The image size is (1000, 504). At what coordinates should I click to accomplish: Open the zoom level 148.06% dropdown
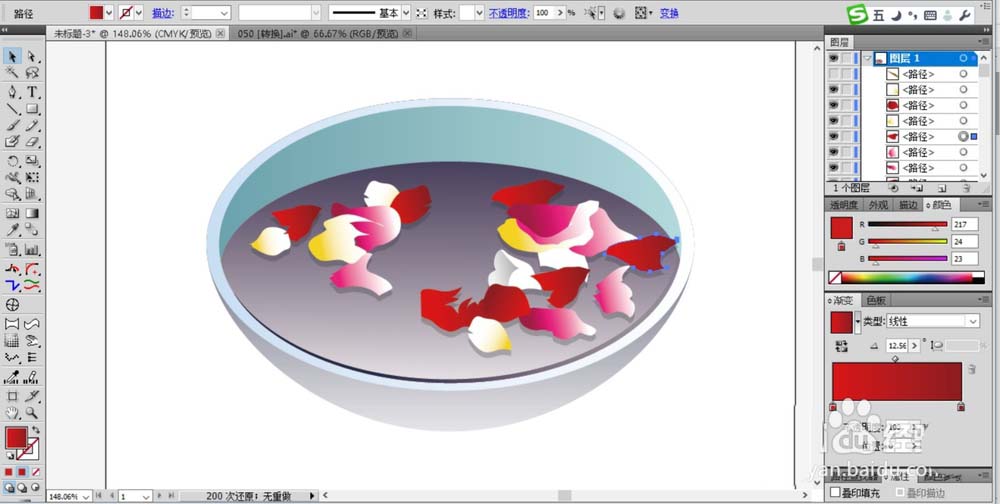(x=84, y=496)
